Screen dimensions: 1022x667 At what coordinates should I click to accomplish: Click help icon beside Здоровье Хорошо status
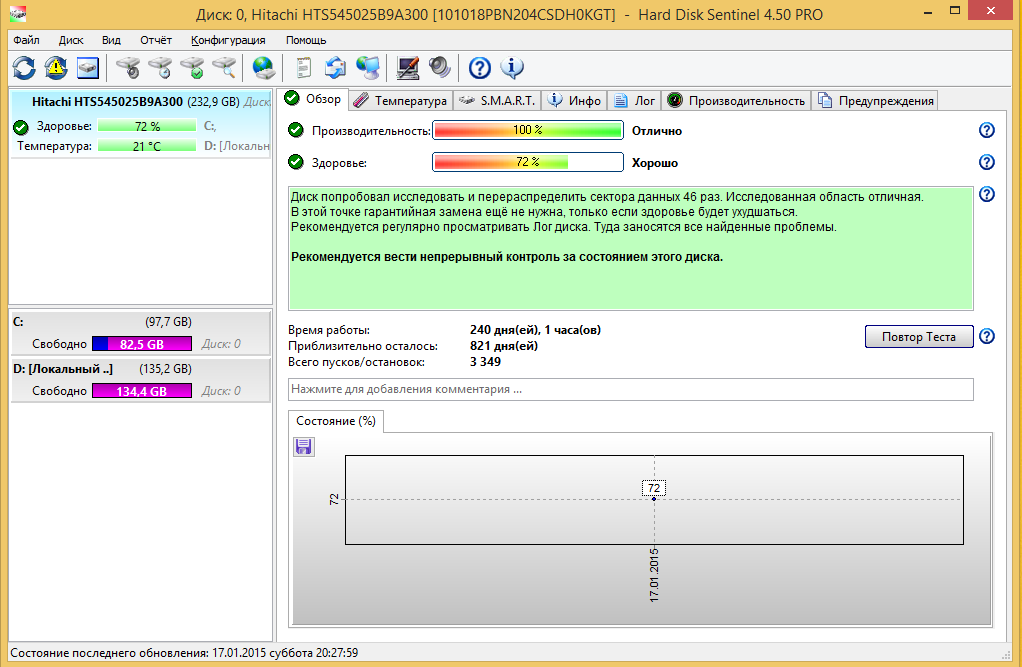coord(987,162)
